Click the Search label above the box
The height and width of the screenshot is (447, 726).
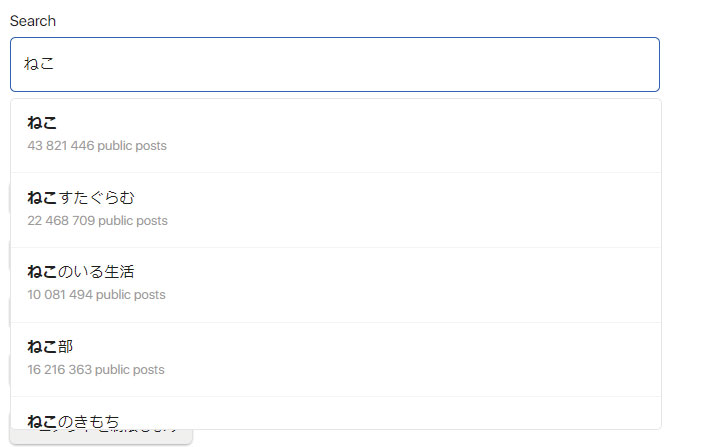click(33, 21)
